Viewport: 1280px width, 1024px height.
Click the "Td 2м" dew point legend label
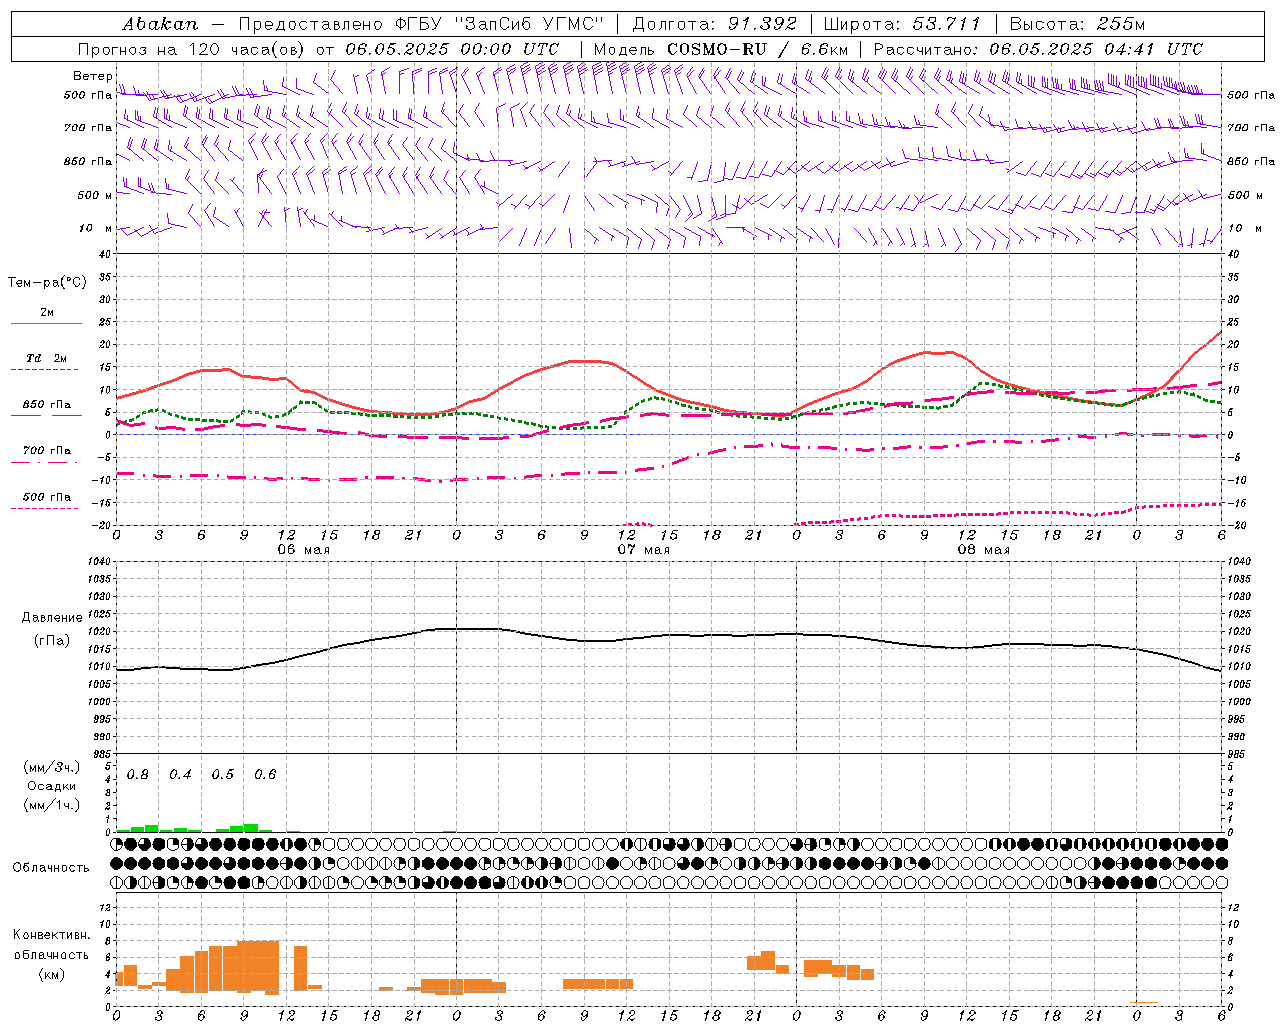47,358
